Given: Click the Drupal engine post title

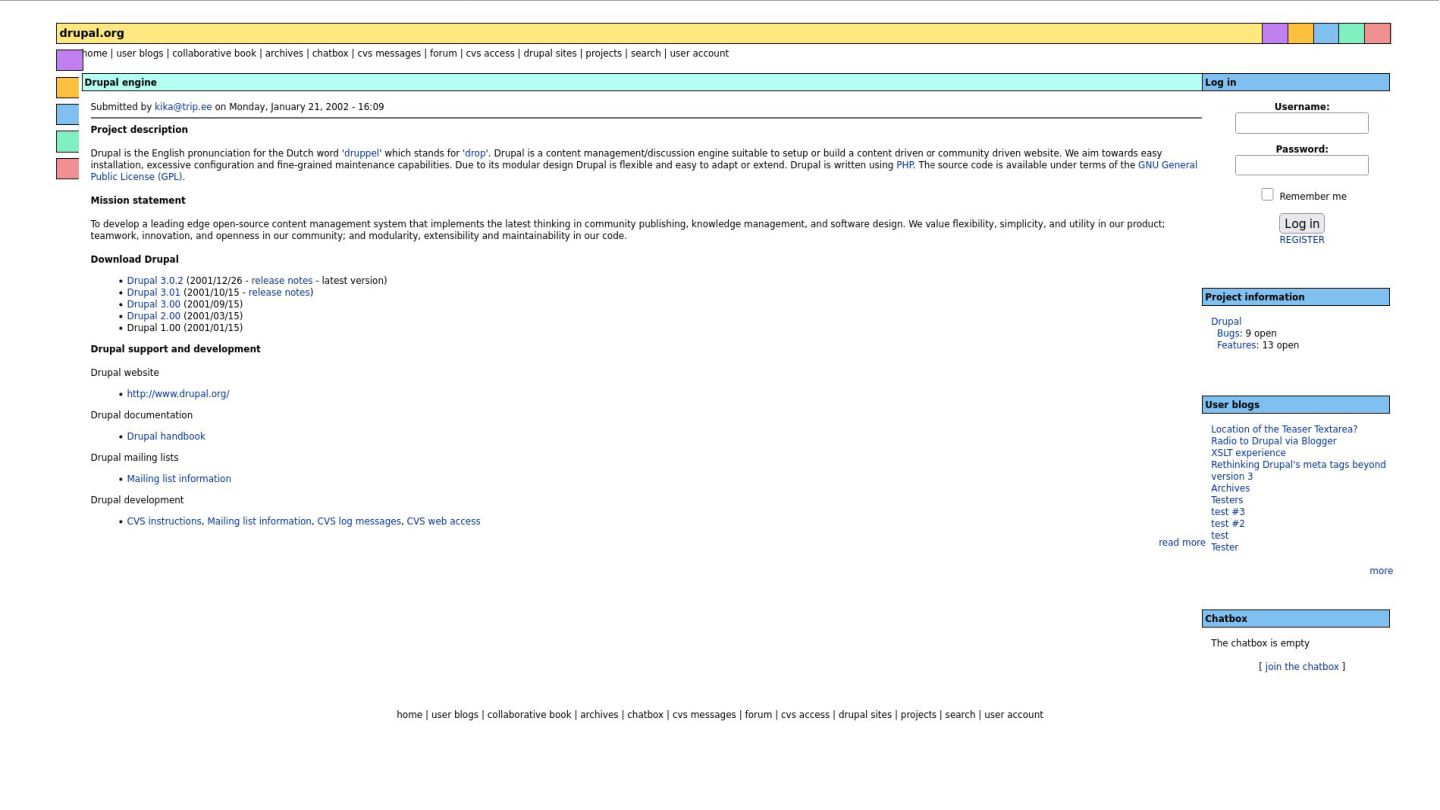Looking at the screenshot, I should pos(120,83).
